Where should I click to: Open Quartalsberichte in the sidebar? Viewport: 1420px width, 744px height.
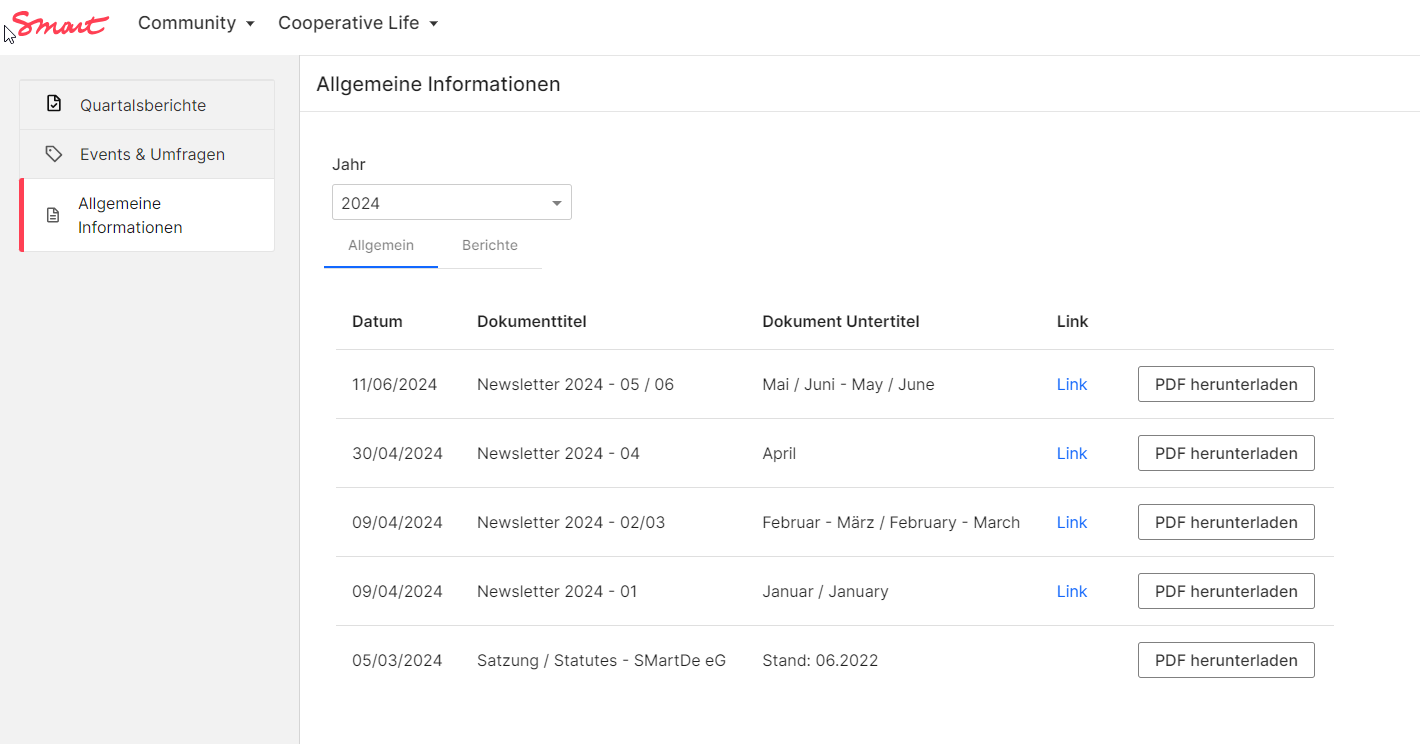147,105
